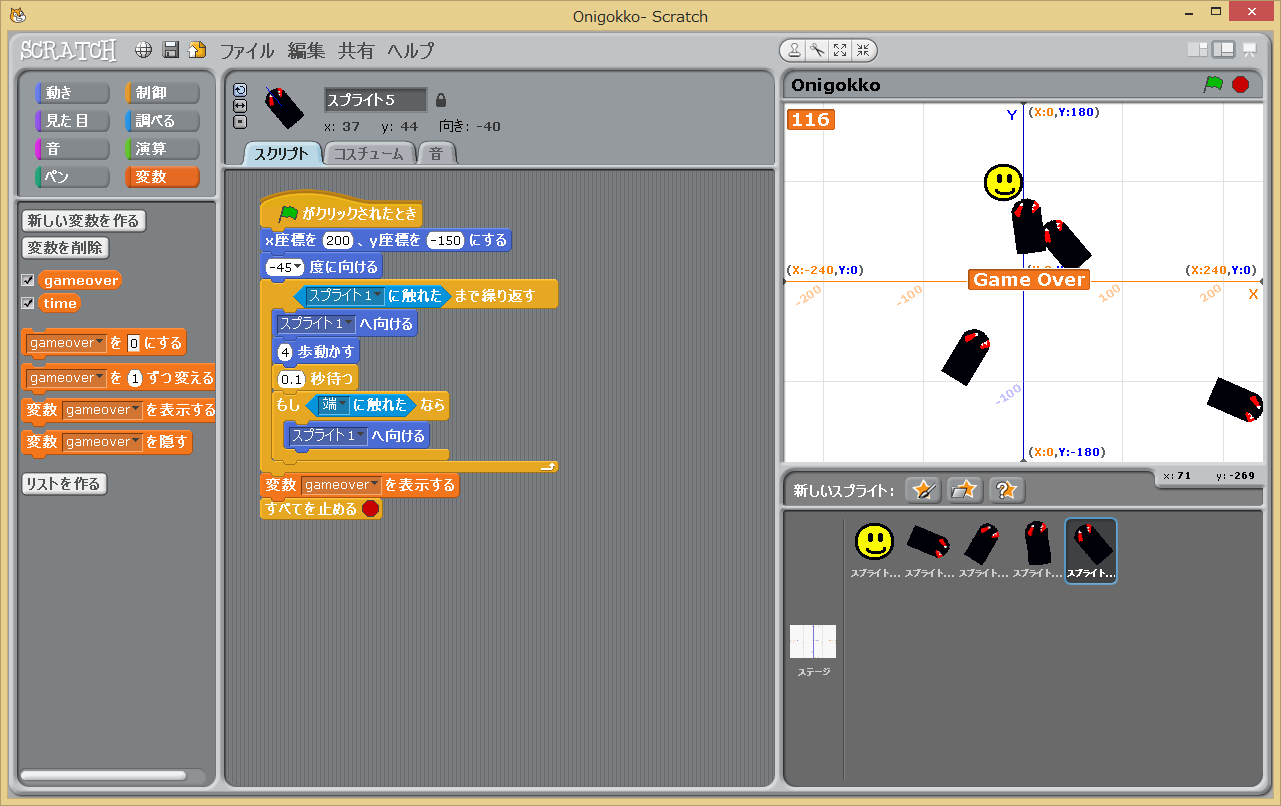This screenshot has width=1281, height=806.
Task: Open variable dropdown in palette 'を表示する' block
Action: coord(101,410)
